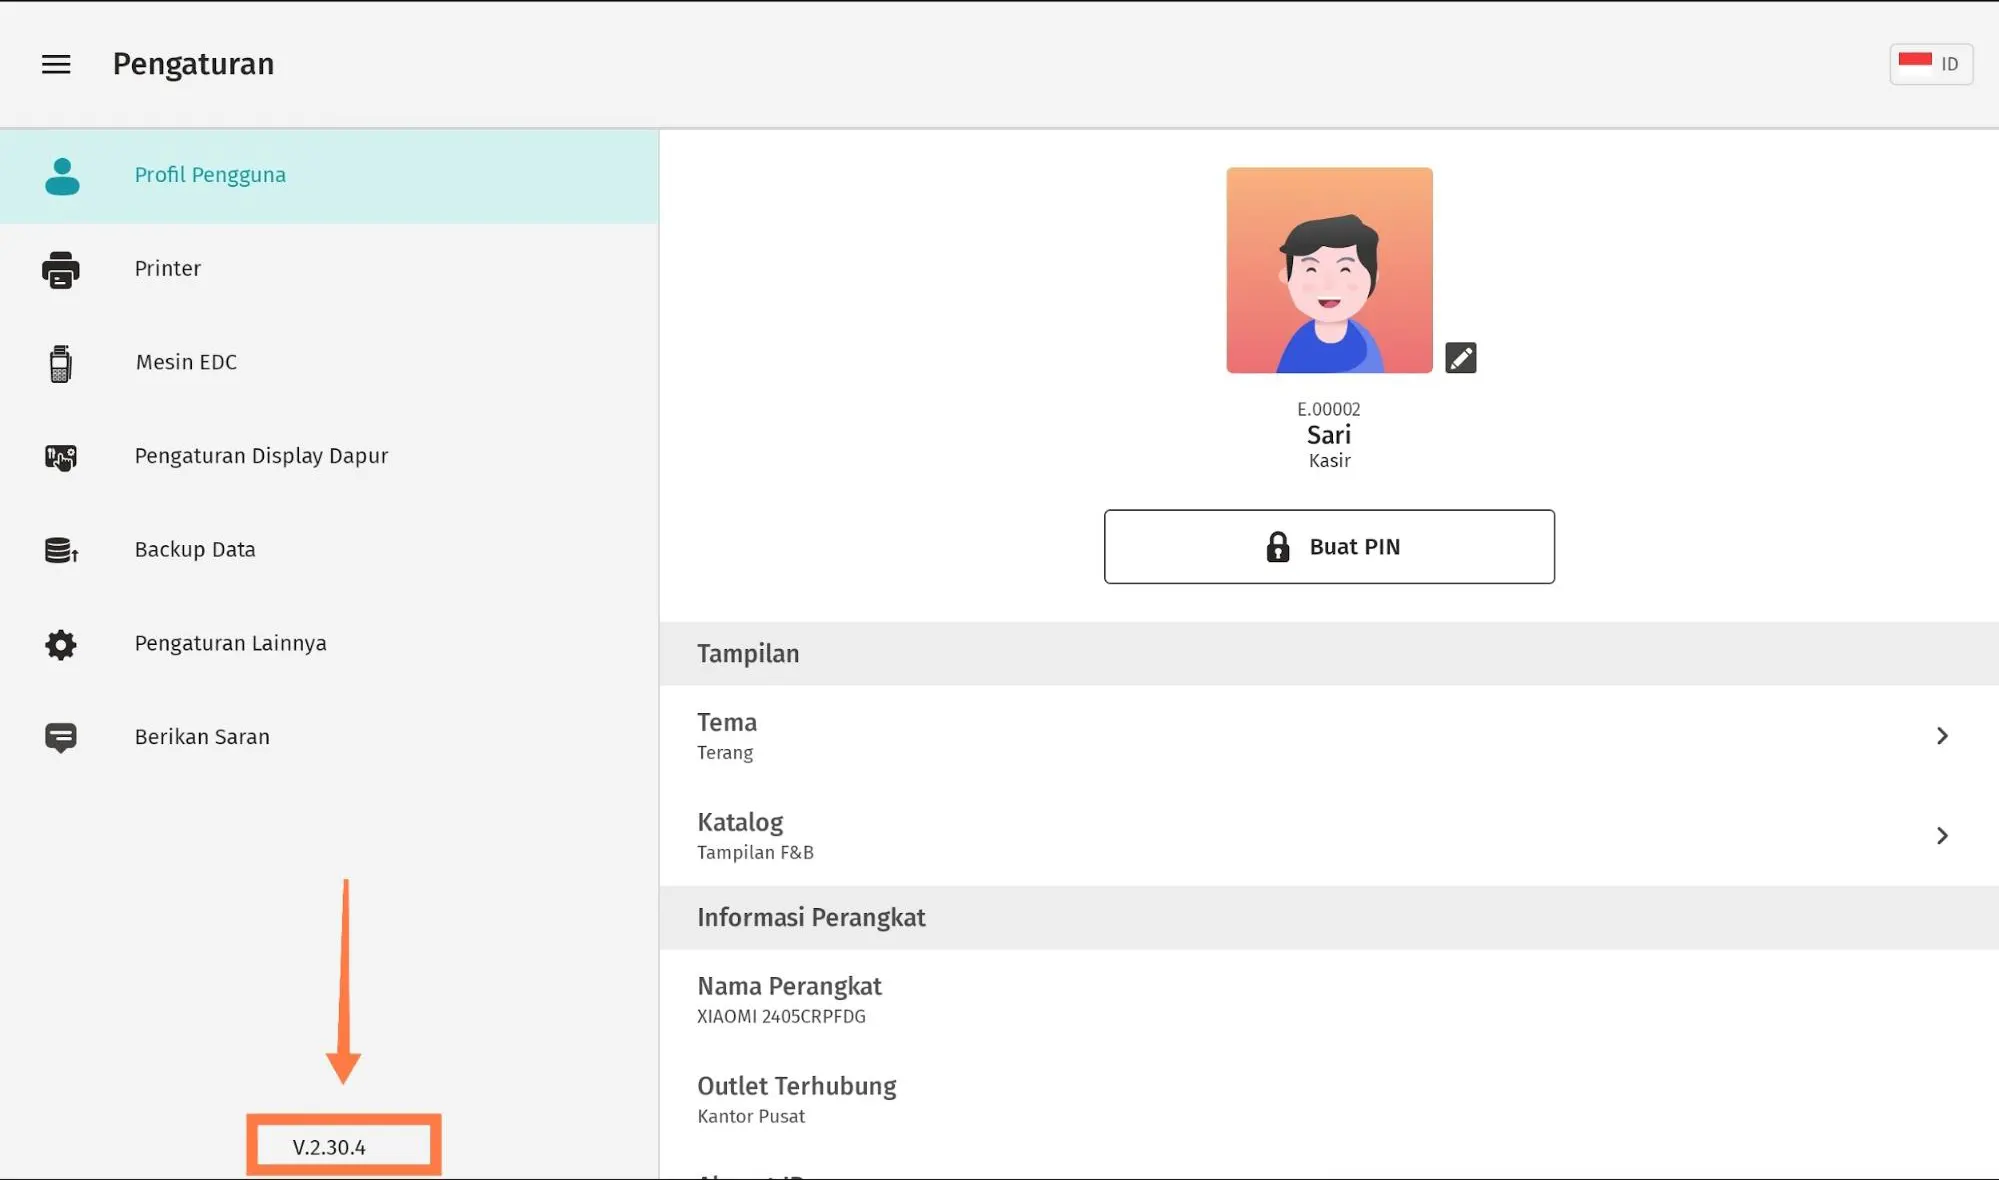Click the kitchen display settings icon
The image size is (1999, 1180).
[x=61, y=457]
